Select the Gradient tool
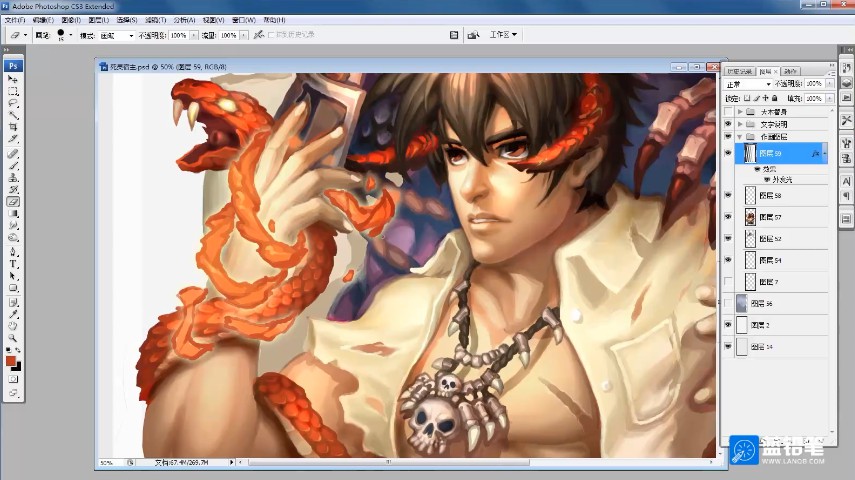Screen dimensions: 855x480 click(13, 214)
